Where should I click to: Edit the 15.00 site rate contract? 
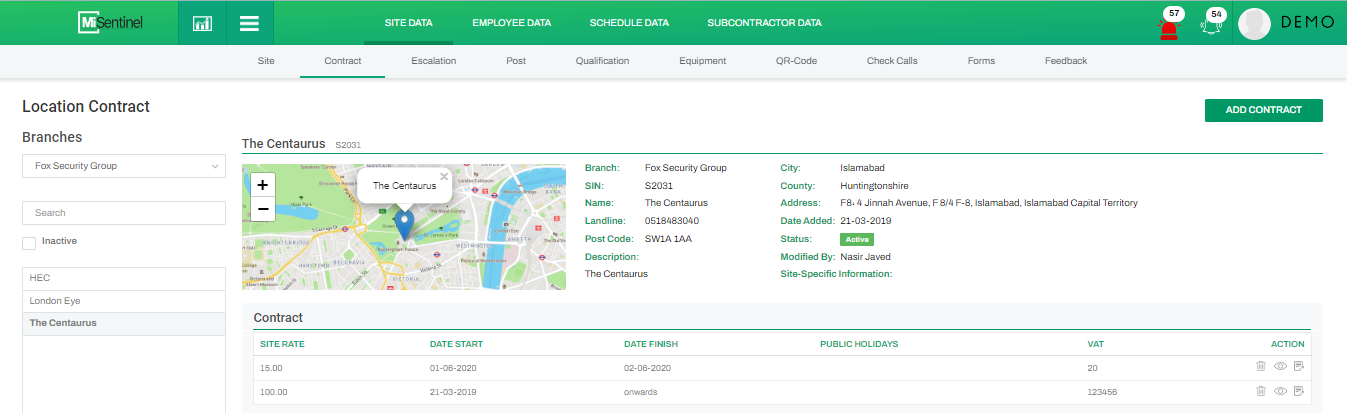[1299, 367]
